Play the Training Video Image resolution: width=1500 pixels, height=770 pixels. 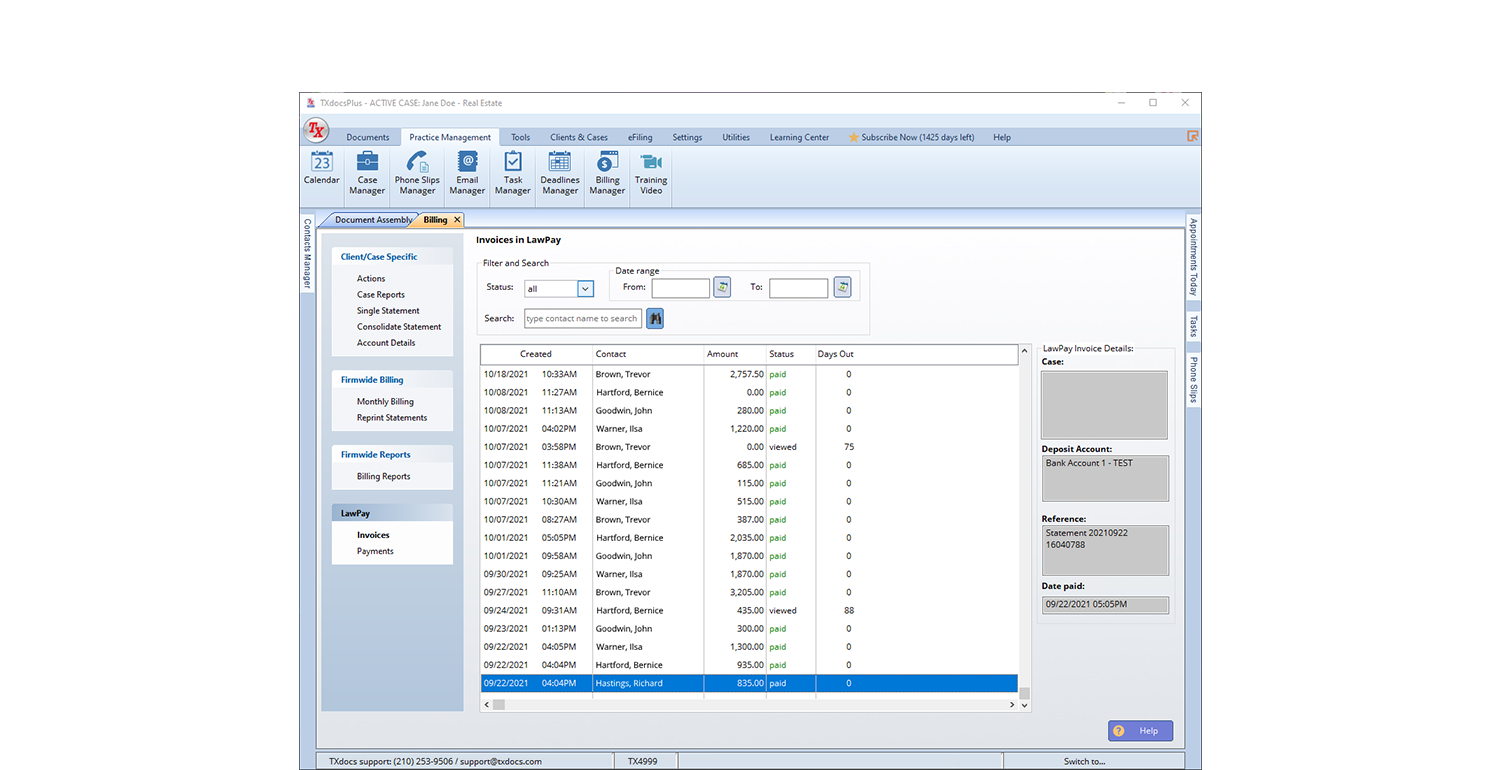(x=651, y=173)
